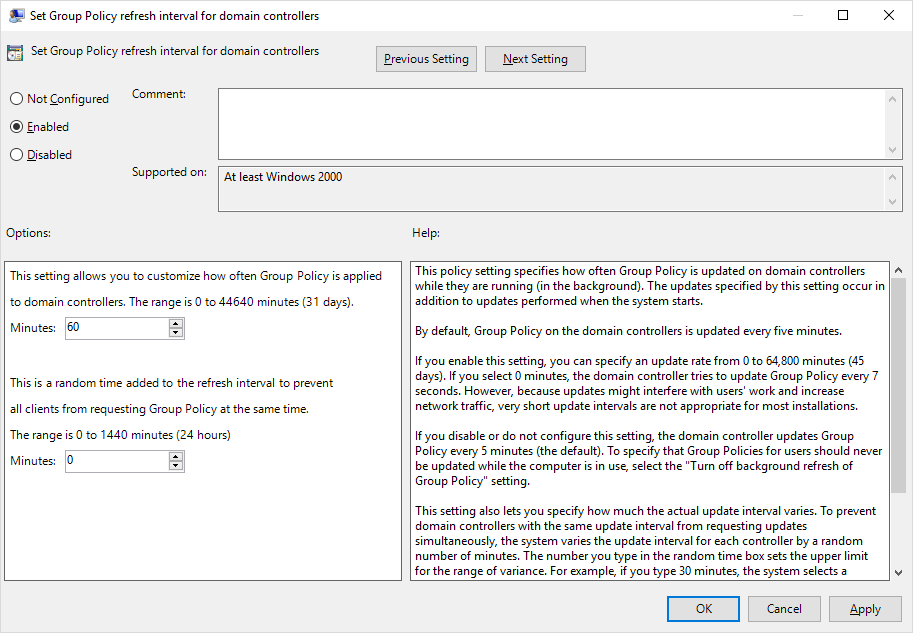The height and width of the screenshot is (633, 913).
Task: Go to the Next Setting
Action: [x=535, y=59]
